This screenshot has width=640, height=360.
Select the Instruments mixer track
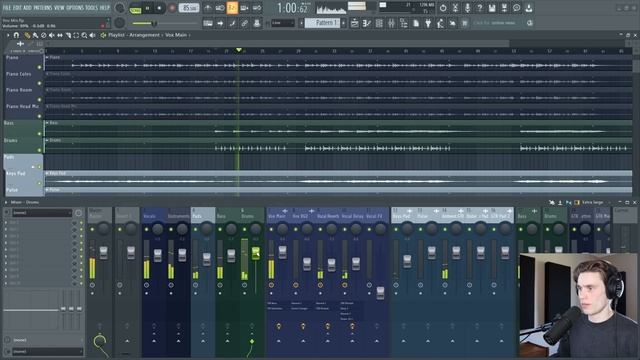pos(178,216)
